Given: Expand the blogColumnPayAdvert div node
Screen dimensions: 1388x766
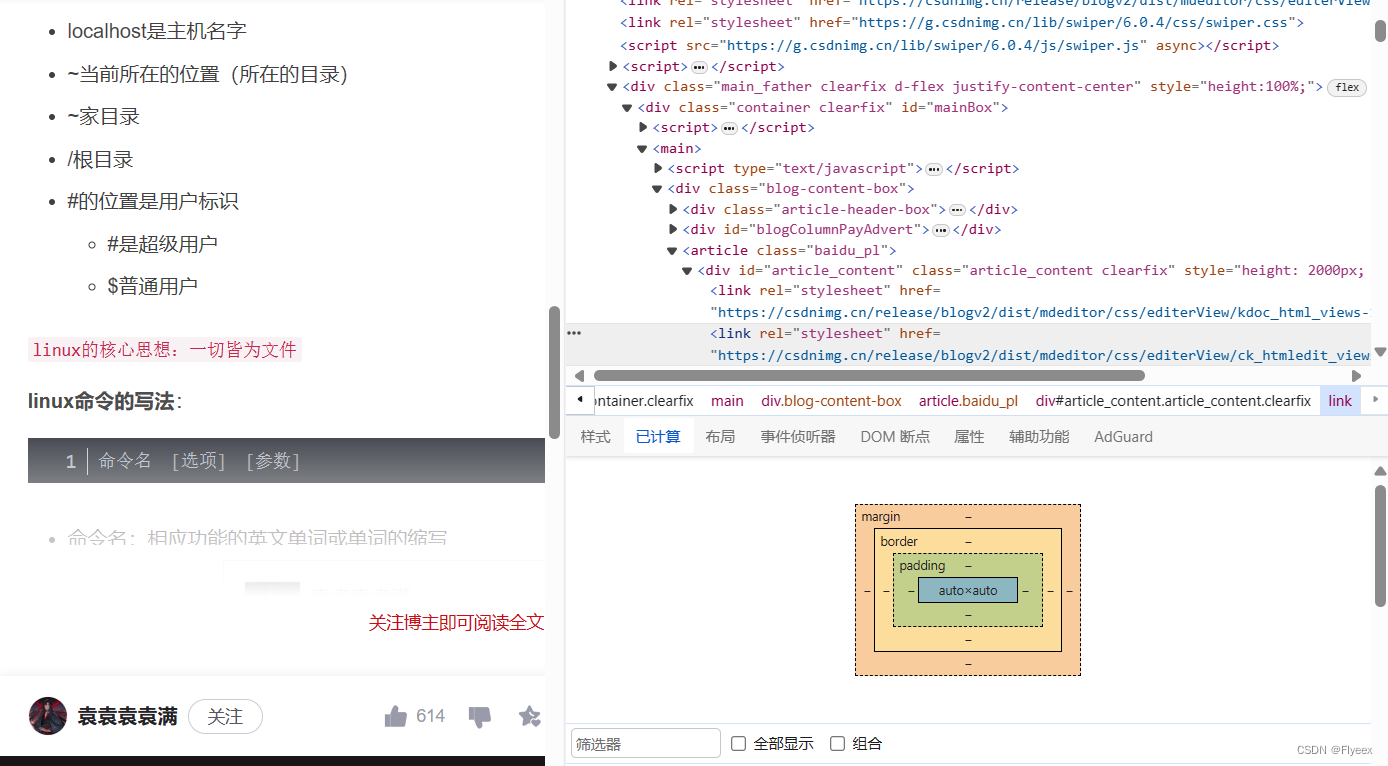Looking at the screenshot, I should tap(674, 229).
